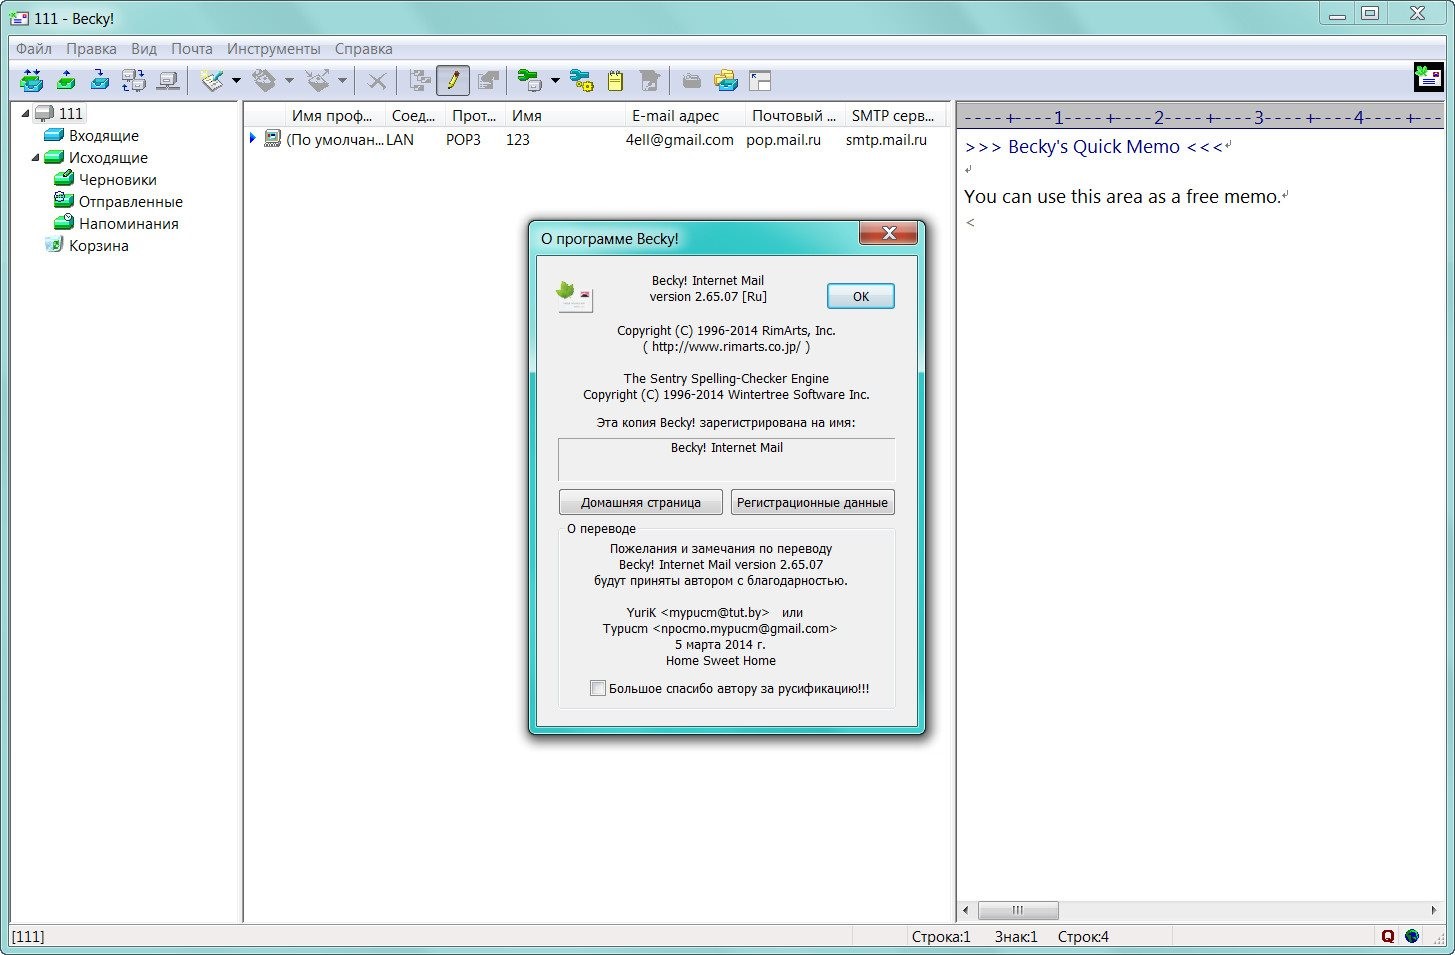The width and height of the screenshot is (1455, 955).
Task: Click the computer connection toolbar icon
Action: [x=168, y=80]
